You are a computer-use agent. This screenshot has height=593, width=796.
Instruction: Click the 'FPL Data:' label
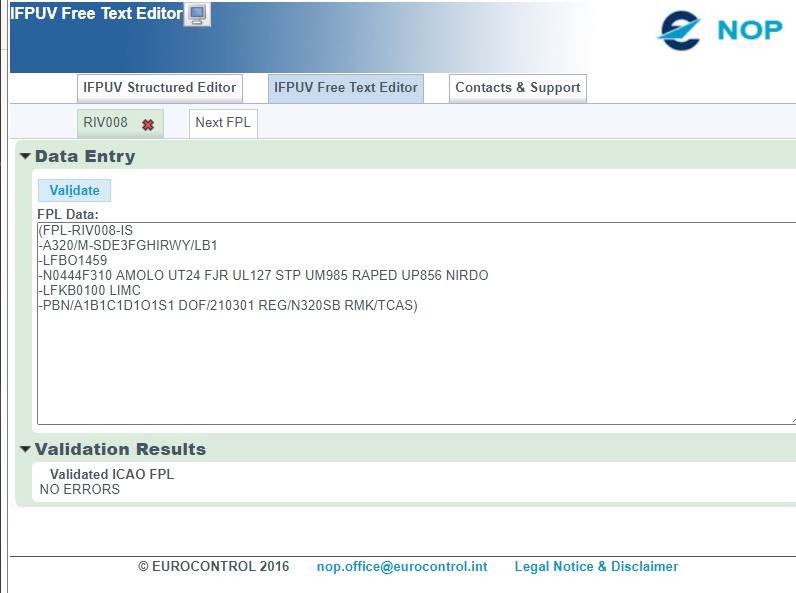click(x=68, y=214)
